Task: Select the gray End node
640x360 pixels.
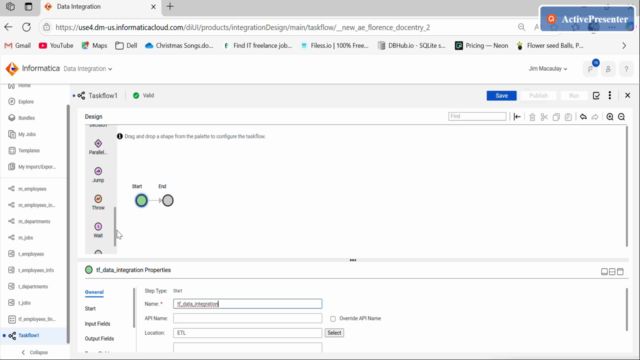Action: [x=168, y=200]
